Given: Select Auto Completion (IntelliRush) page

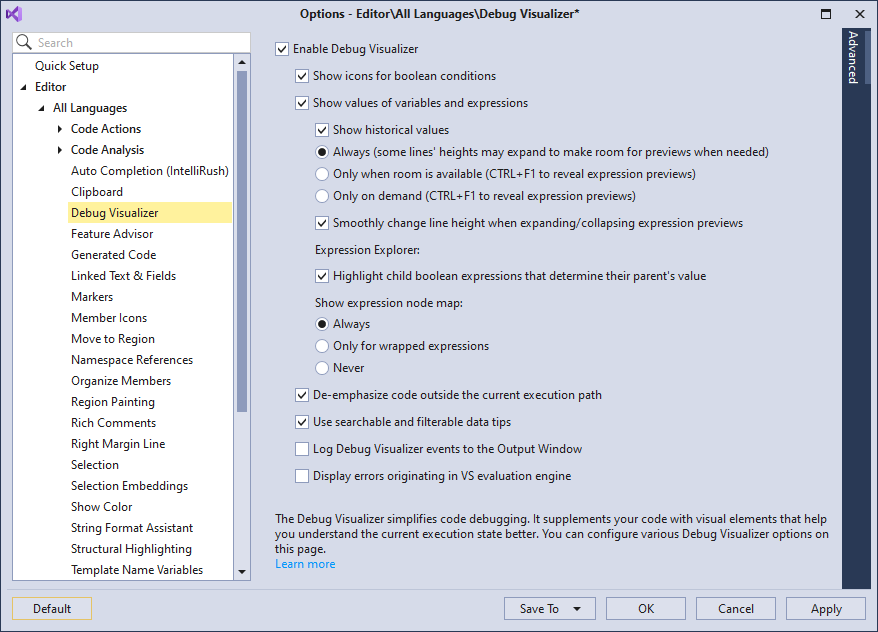Looking at the screenshot, I should tap(150, 171).
